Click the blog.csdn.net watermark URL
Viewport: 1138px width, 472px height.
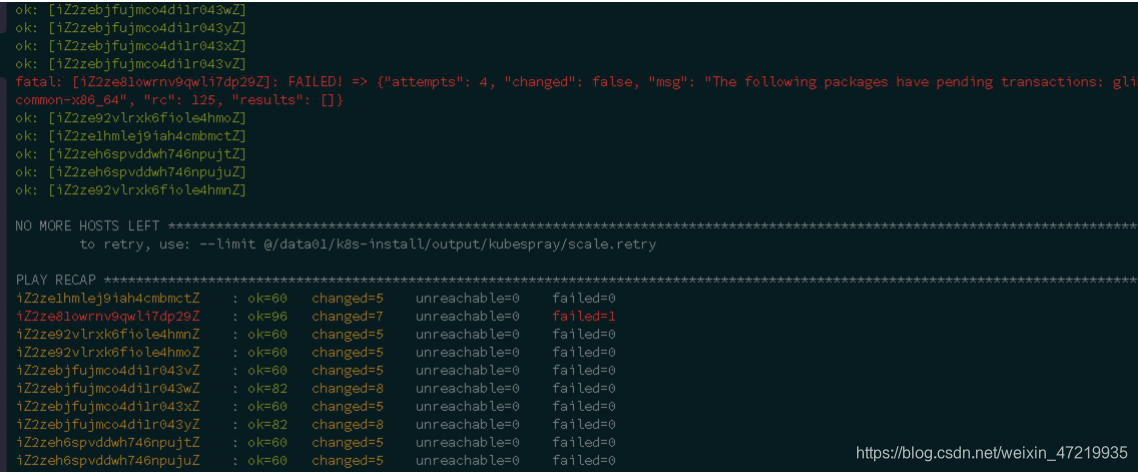[x=992, y=453]
